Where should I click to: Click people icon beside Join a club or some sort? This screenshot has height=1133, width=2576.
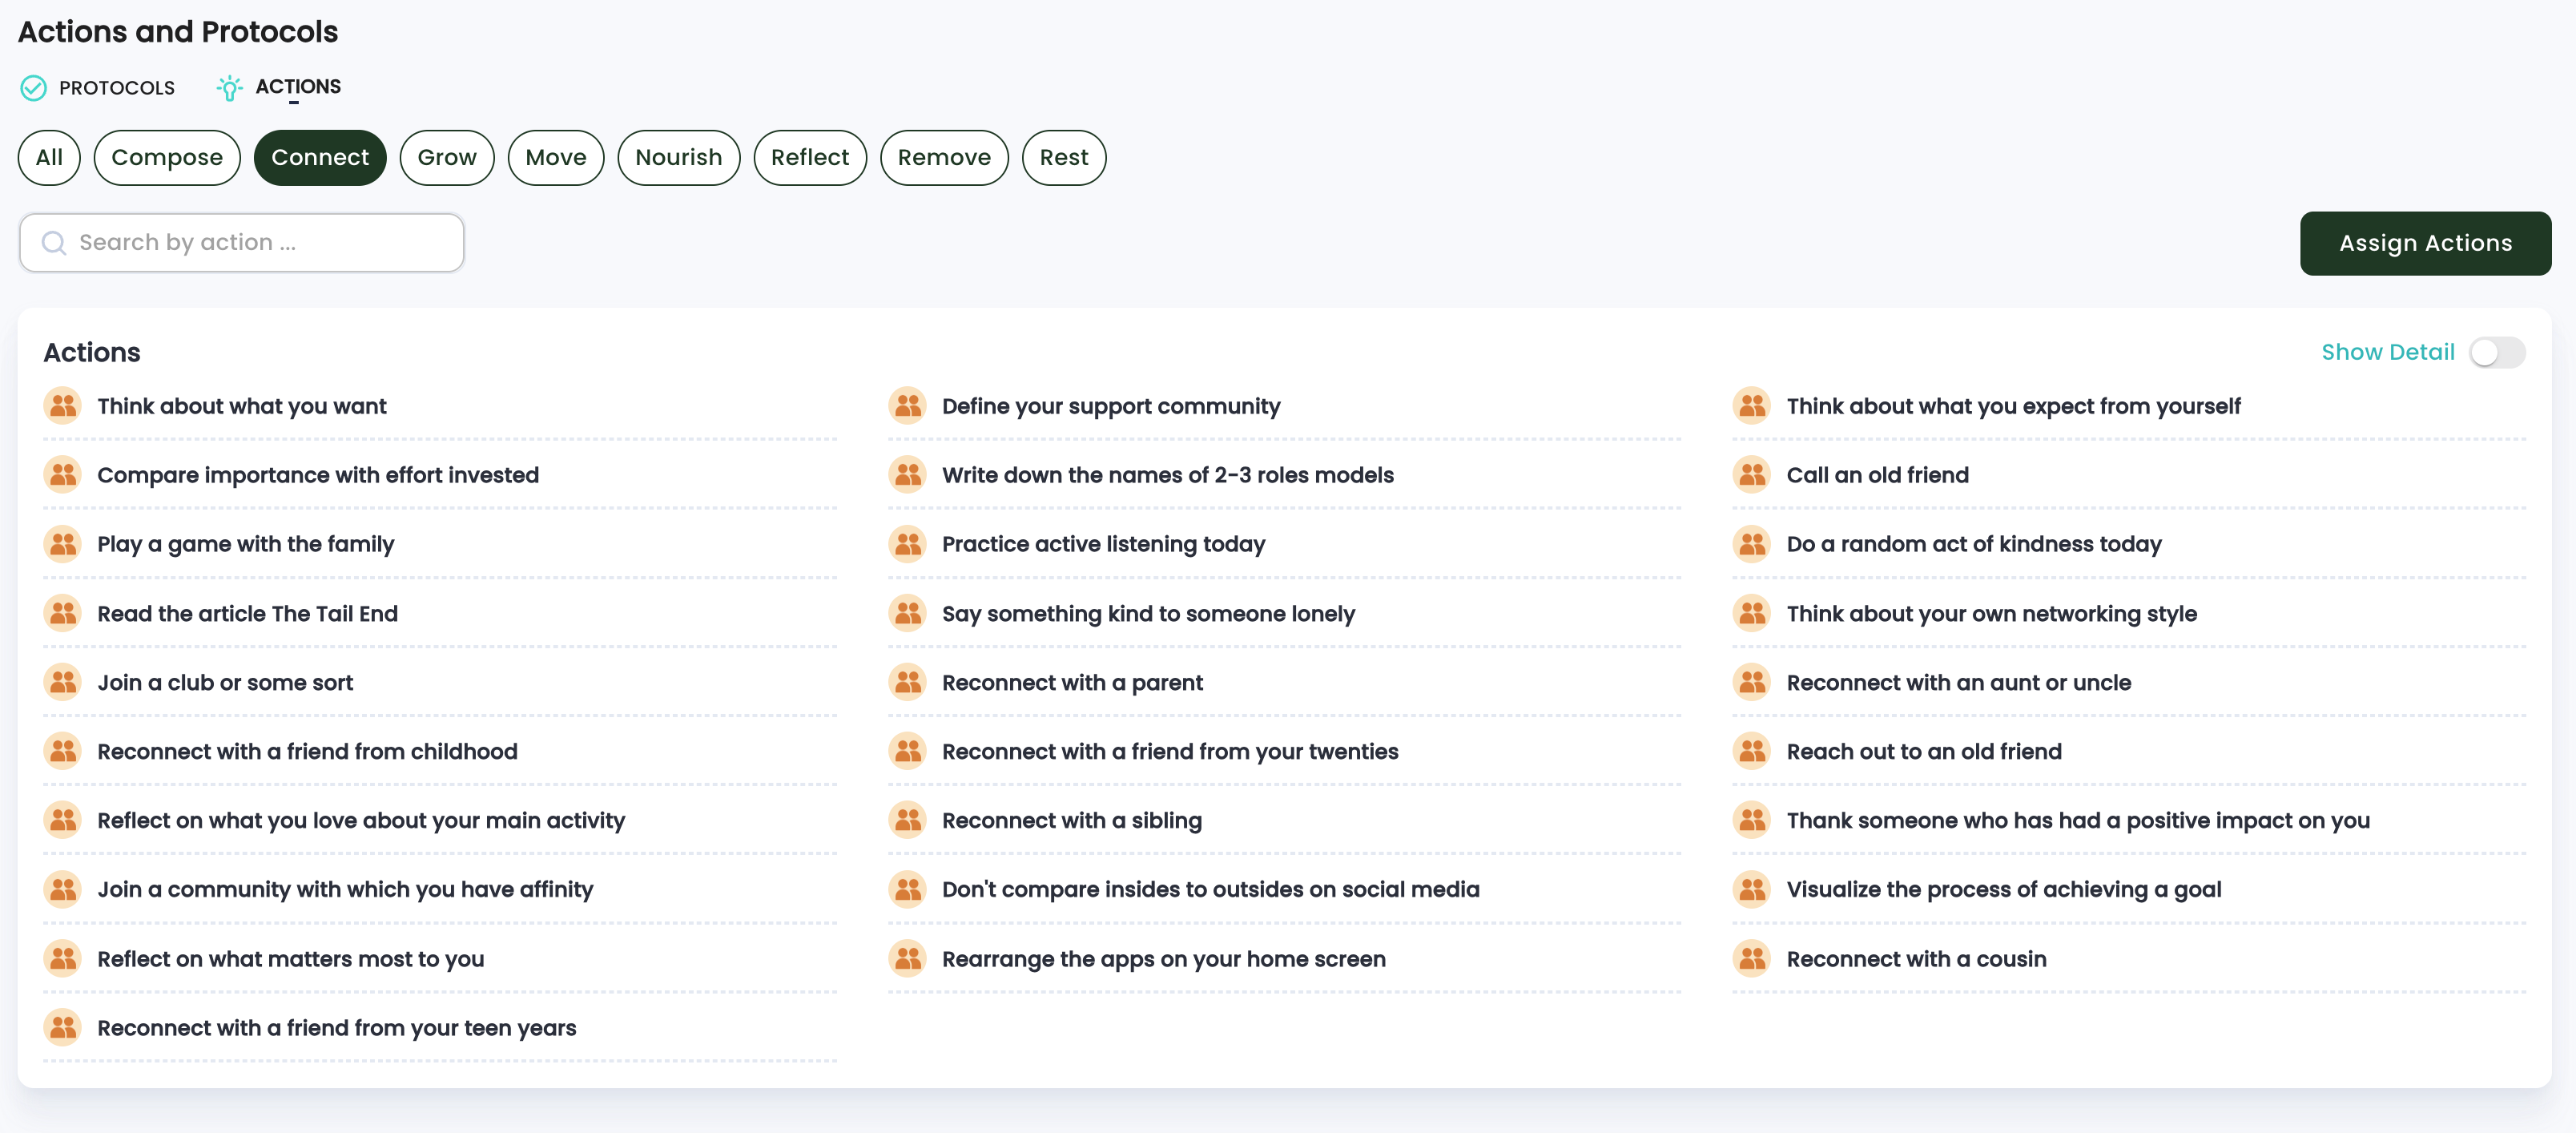click(x=63, y=682)
